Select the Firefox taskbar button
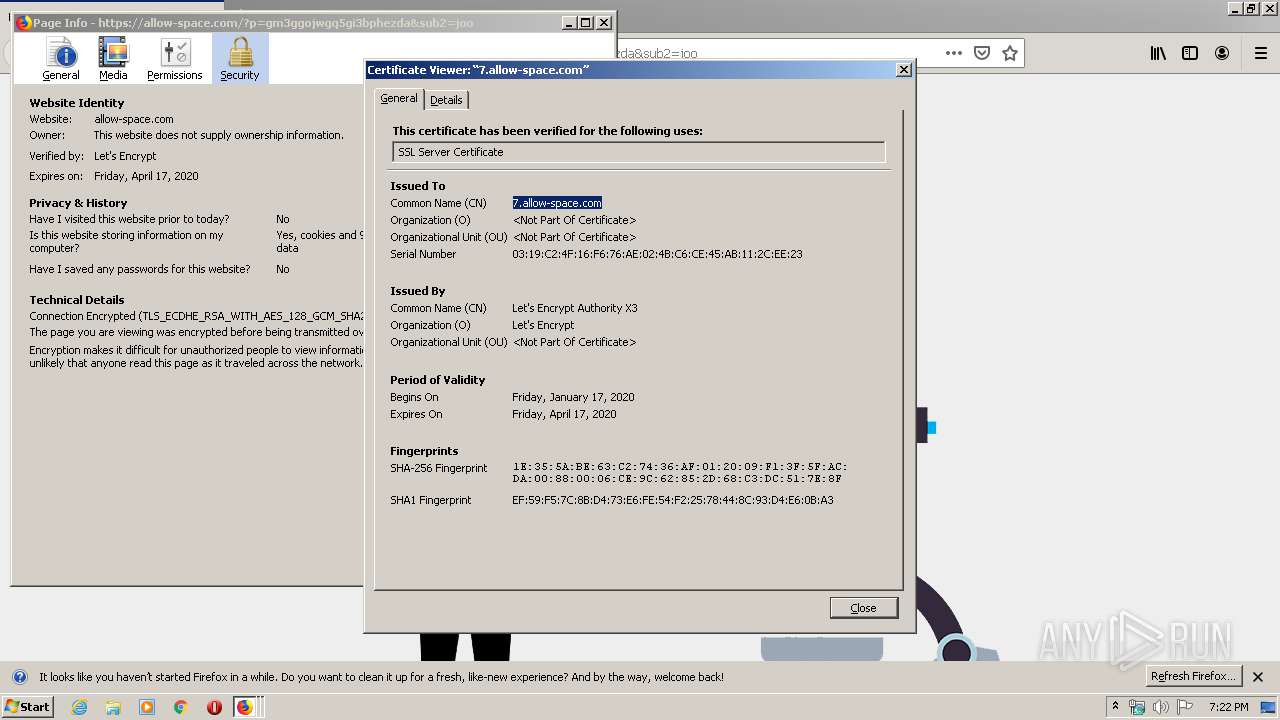This screenshot has width=1280, height=720. [x=246, y=707]
